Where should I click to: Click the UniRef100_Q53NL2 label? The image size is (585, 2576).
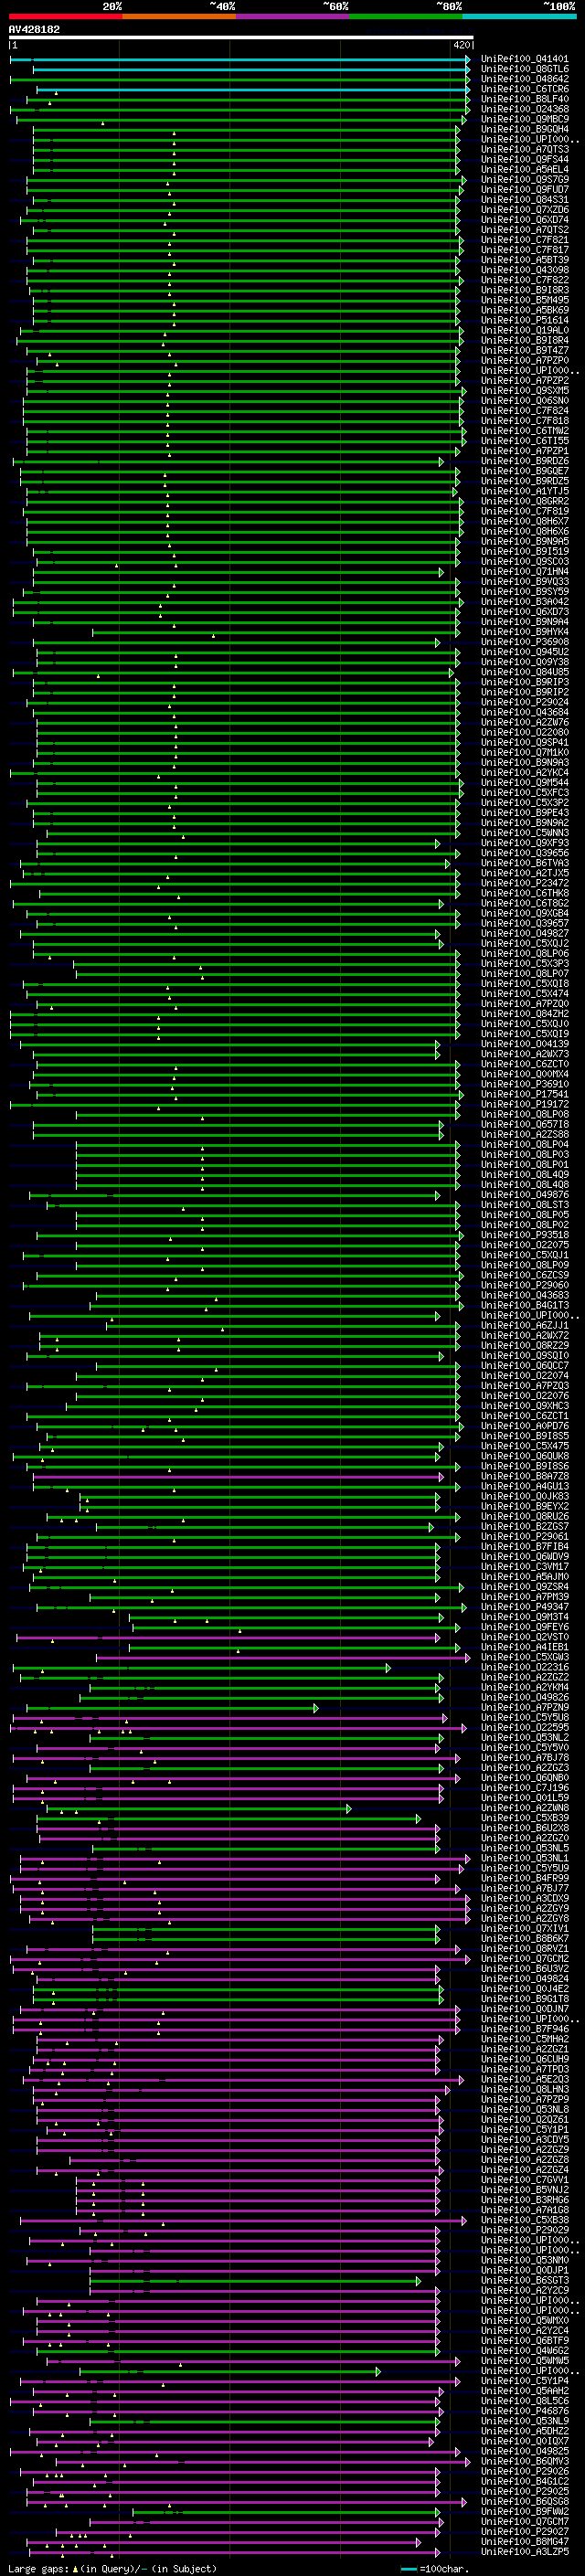click(525, 1737)
